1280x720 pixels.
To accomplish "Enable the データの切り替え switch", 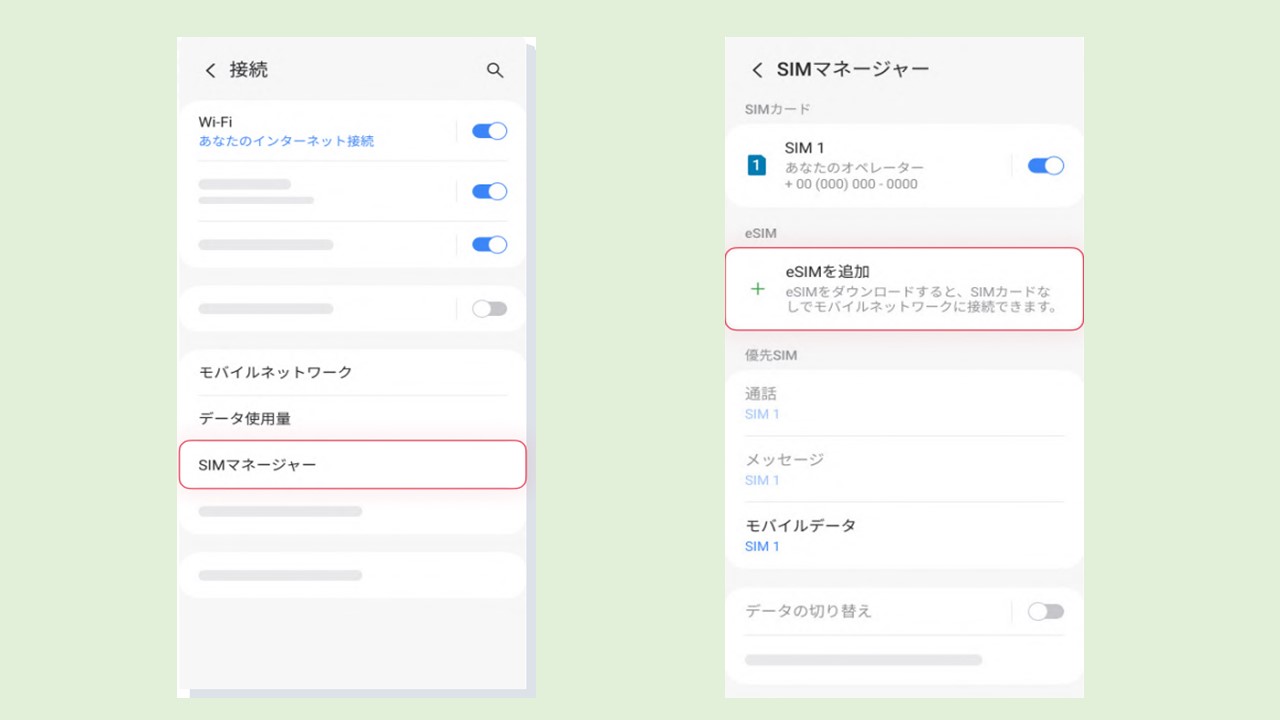I will point(1046,611).
